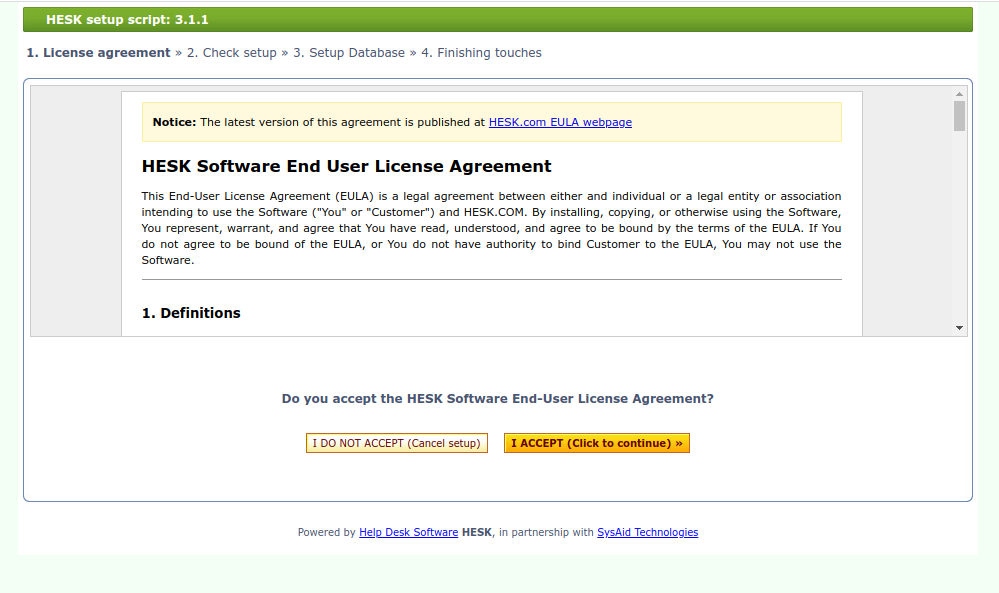Open the HESK.com EULA webpage link
This screenshot has width=999, height=593.
(x=560, y=122)
